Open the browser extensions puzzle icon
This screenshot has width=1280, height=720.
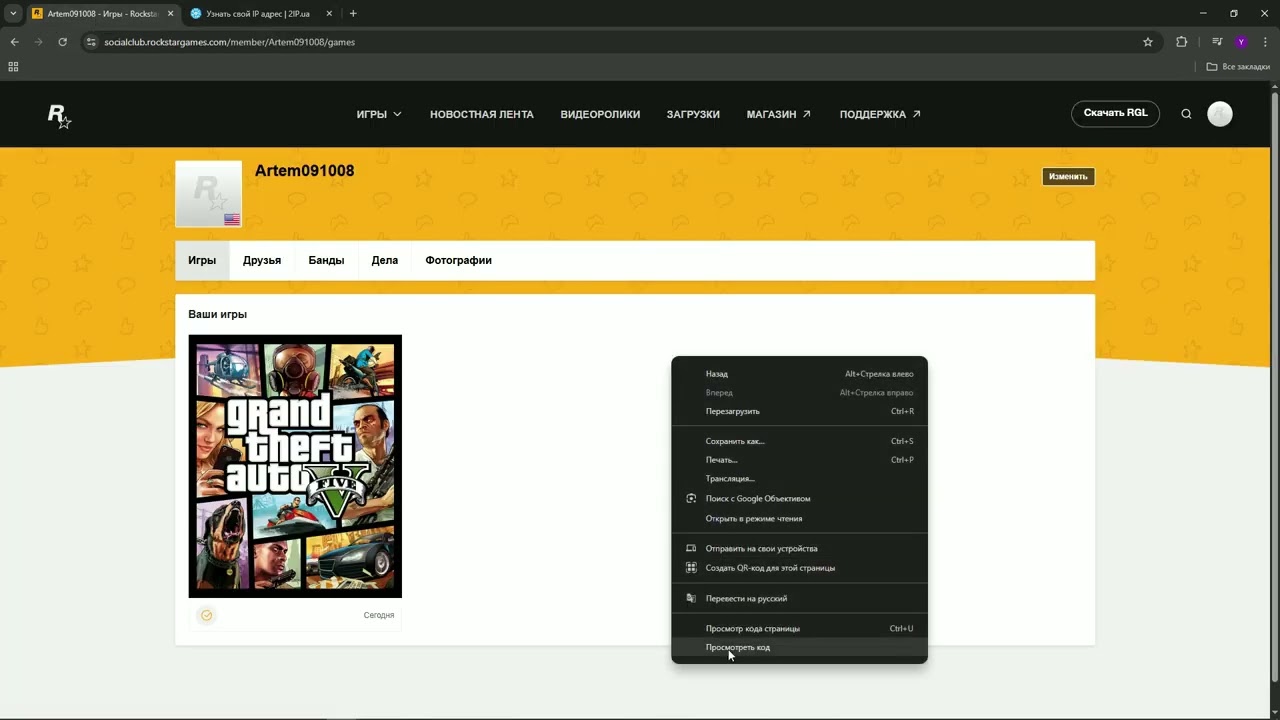pyautogui.click(x=1182, y=42)
